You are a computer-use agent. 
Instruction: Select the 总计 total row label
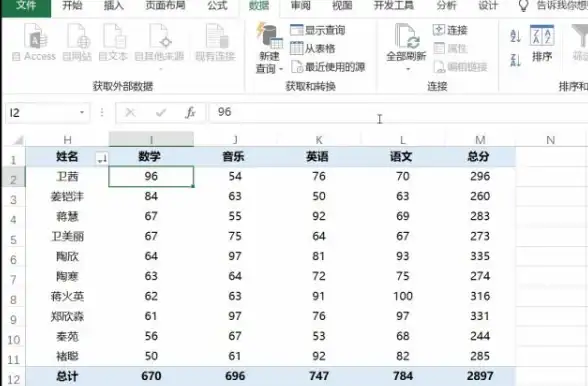(x=67, y=376)
